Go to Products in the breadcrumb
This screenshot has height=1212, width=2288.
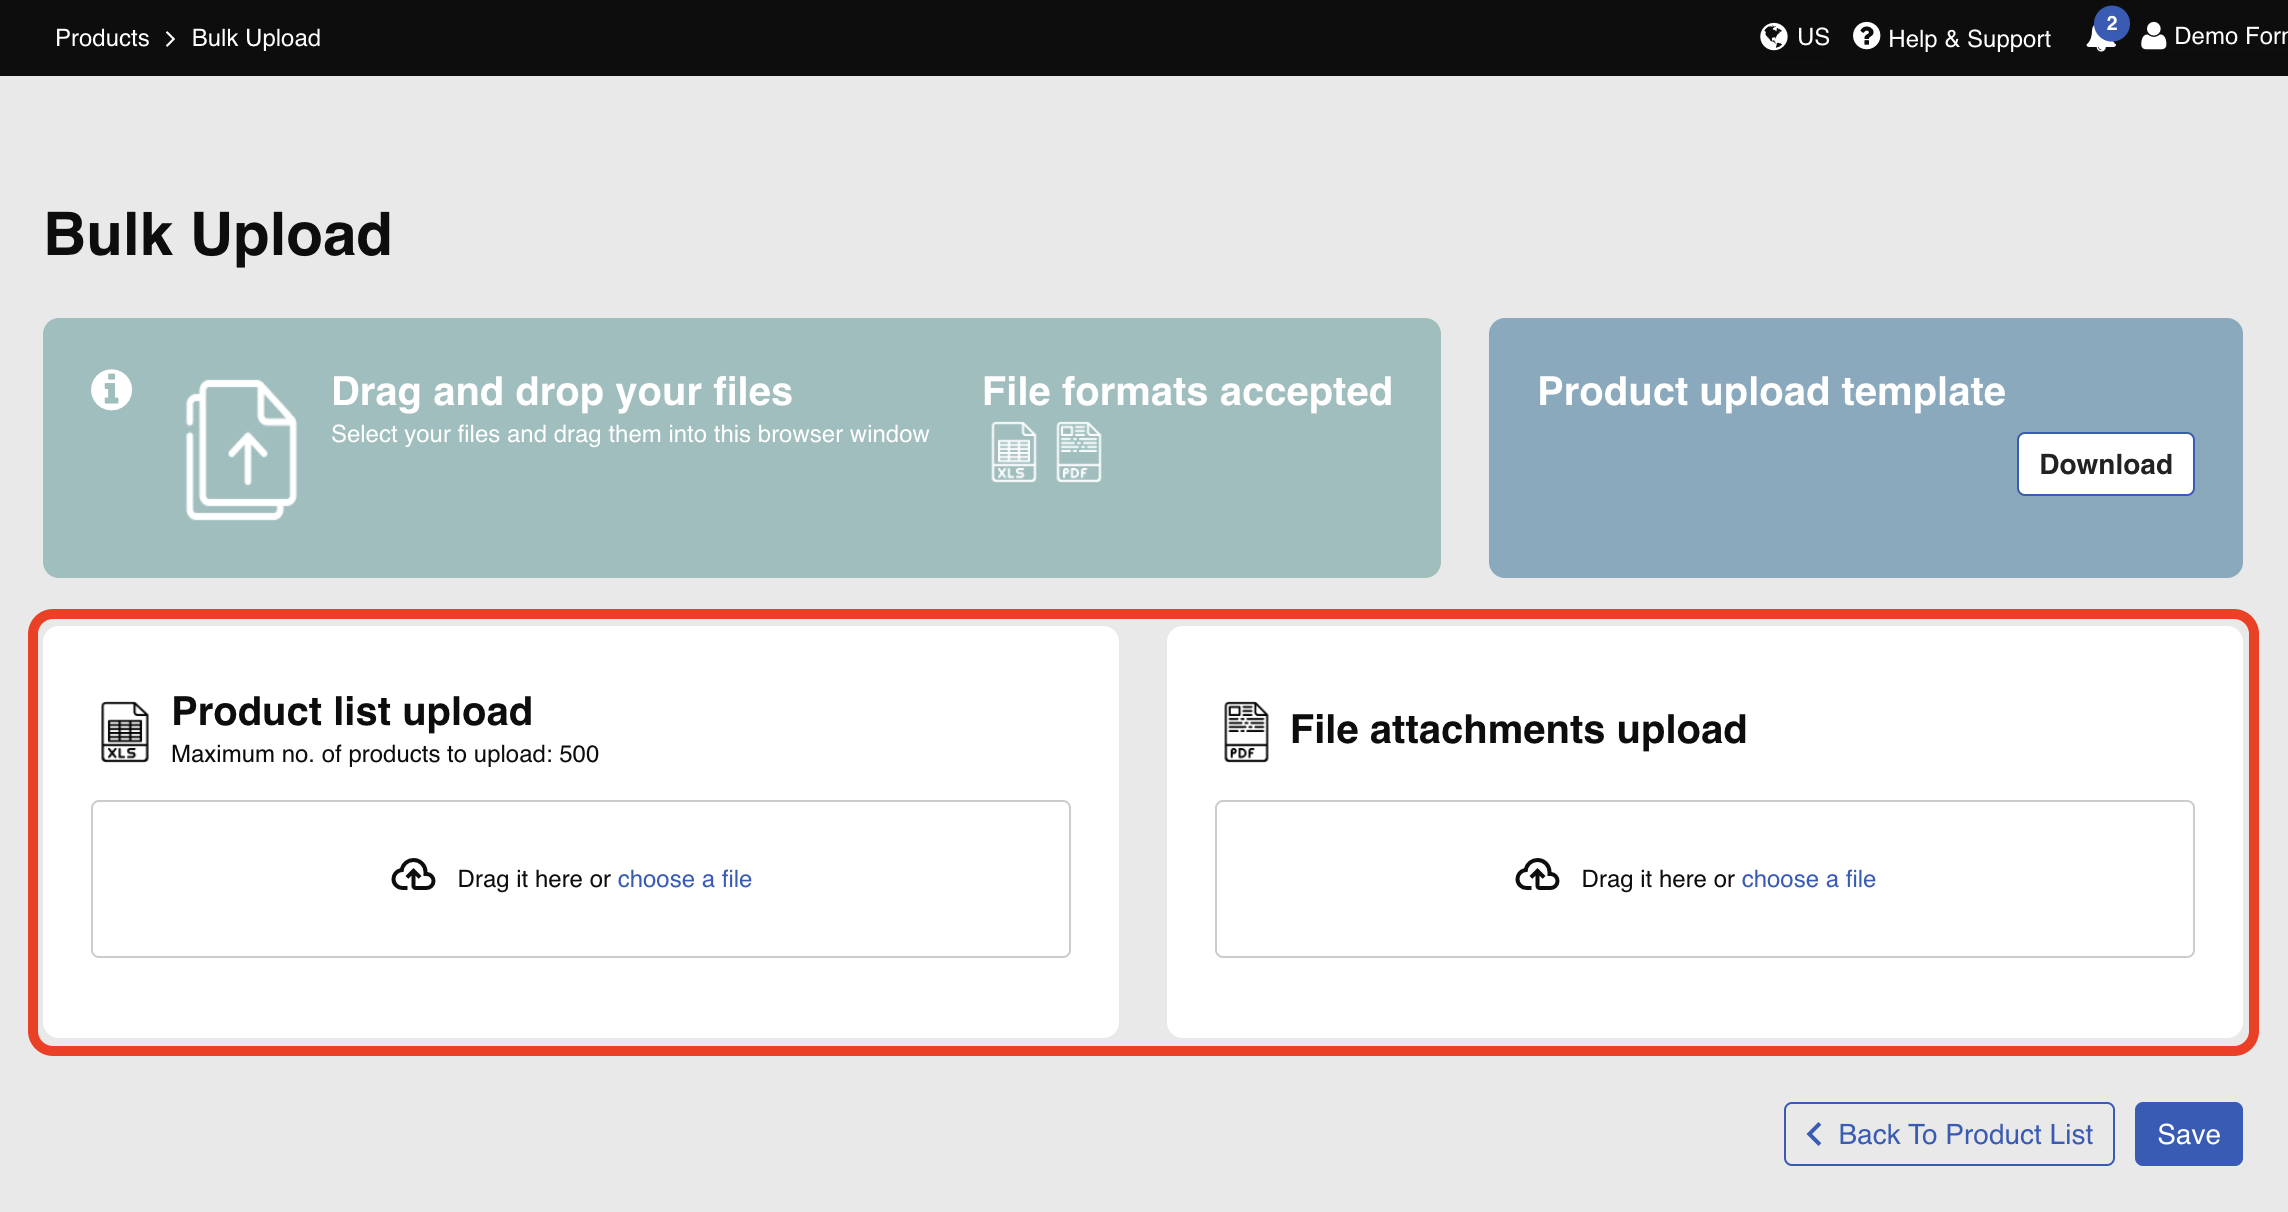click(x=102, y=38)
